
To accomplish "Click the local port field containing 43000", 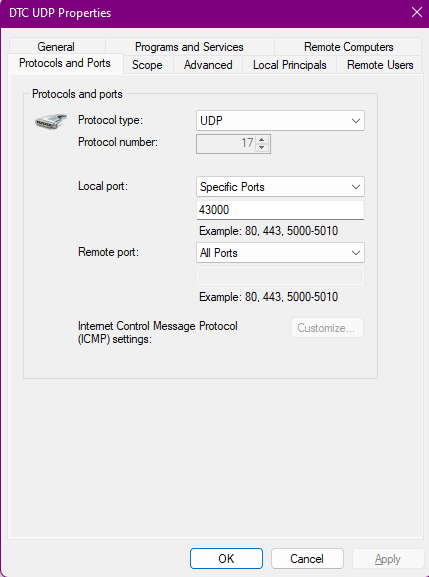I will [x=280, y=210].
